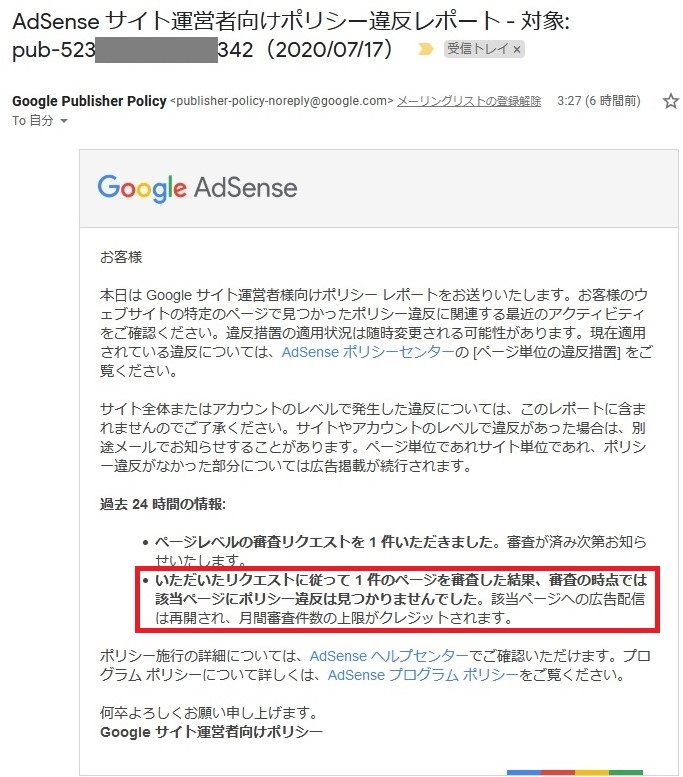This screenshot has width=683, height=777.
Task: Remove the 受信トレイ label with its x
Action: 517,50
